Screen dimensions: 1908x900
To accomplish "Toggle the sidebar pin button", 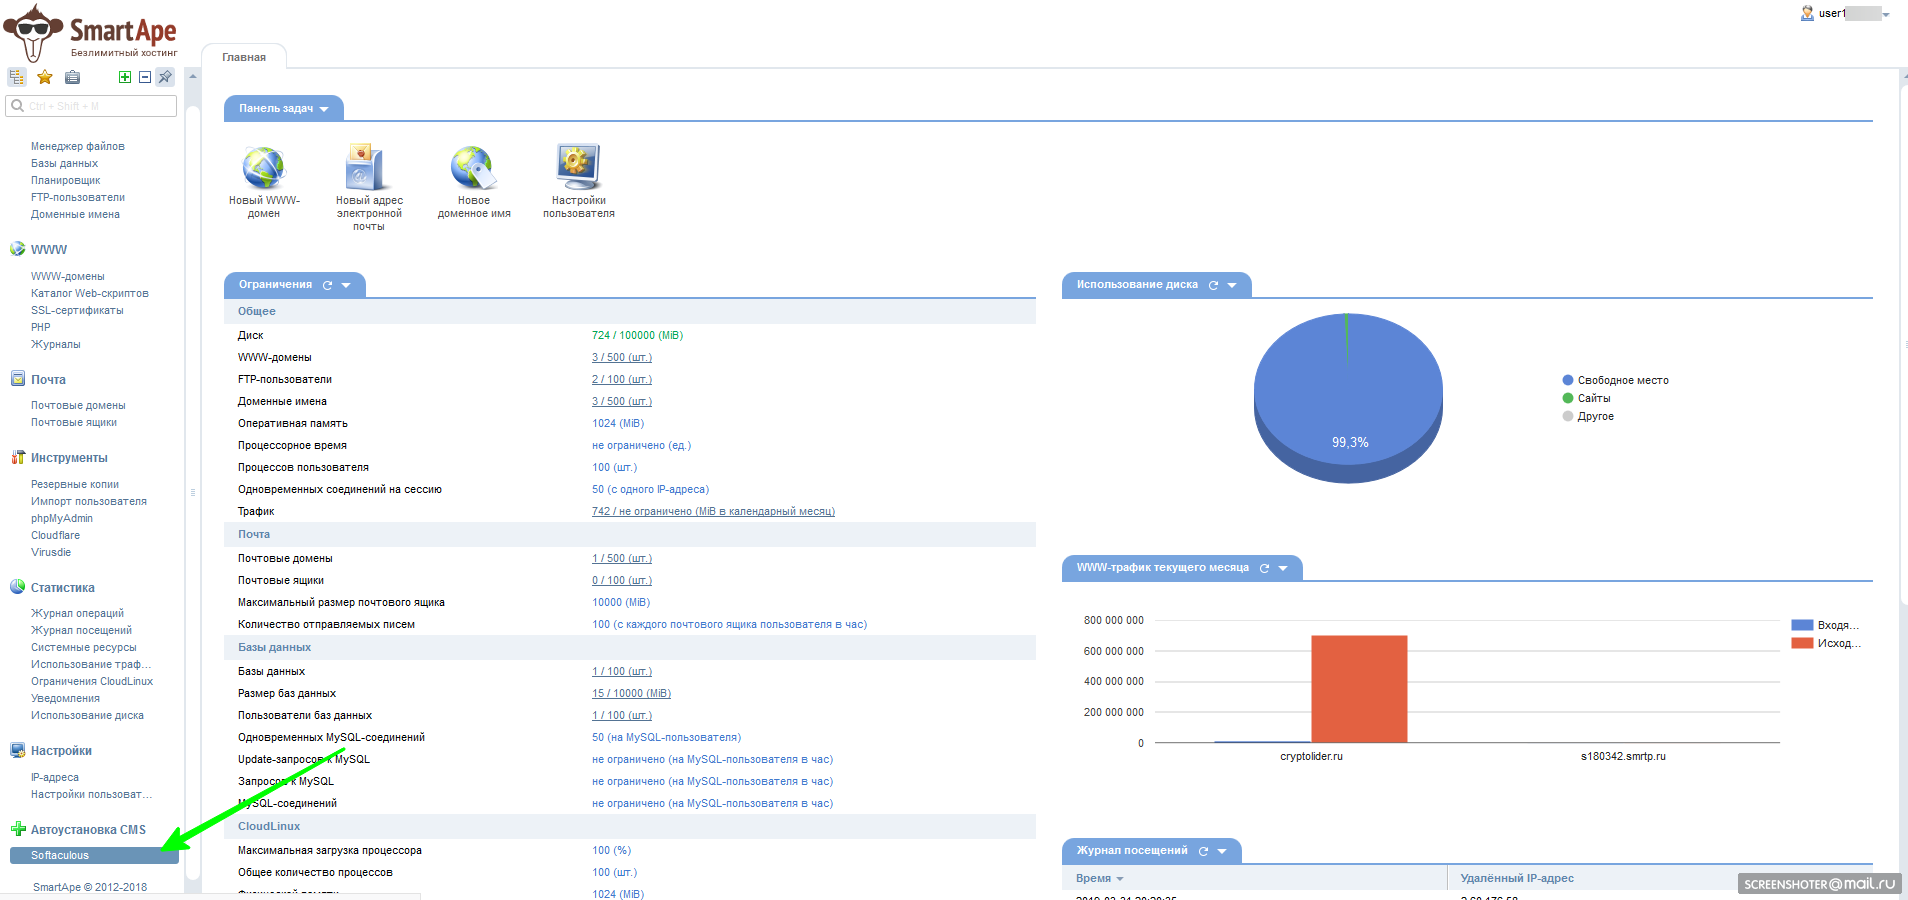I will 165,77.
